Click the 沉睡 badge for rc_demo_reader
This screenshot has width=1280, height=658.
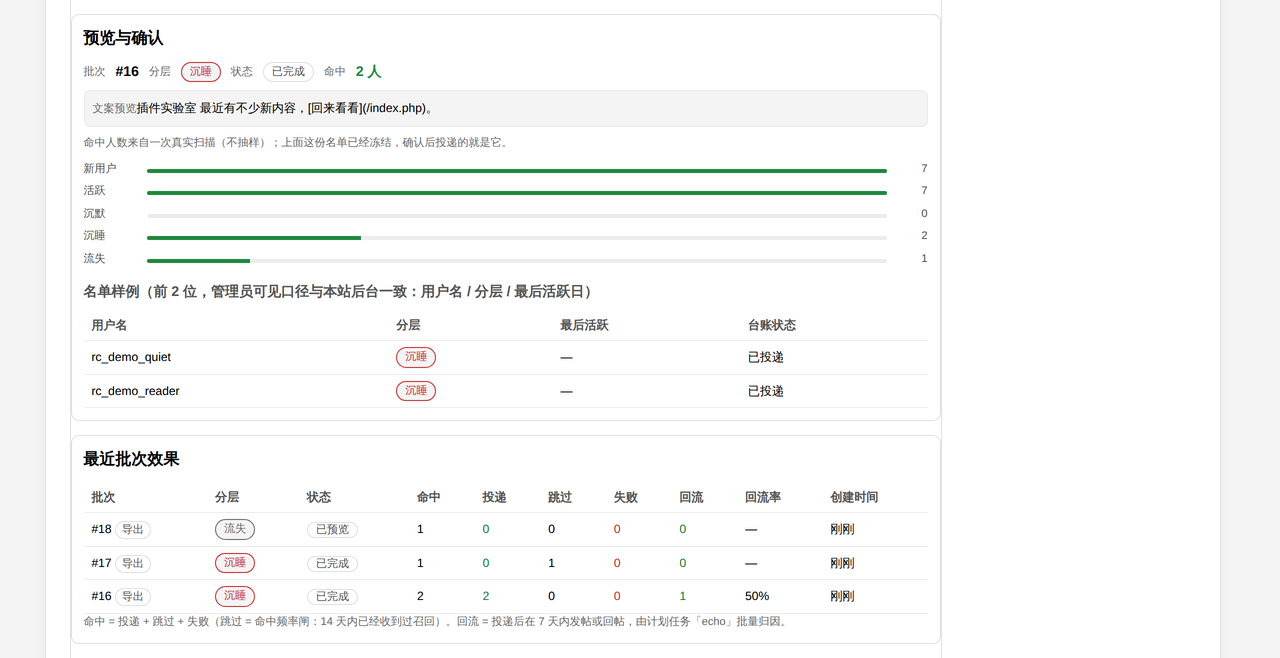click(x=416, y=391)
